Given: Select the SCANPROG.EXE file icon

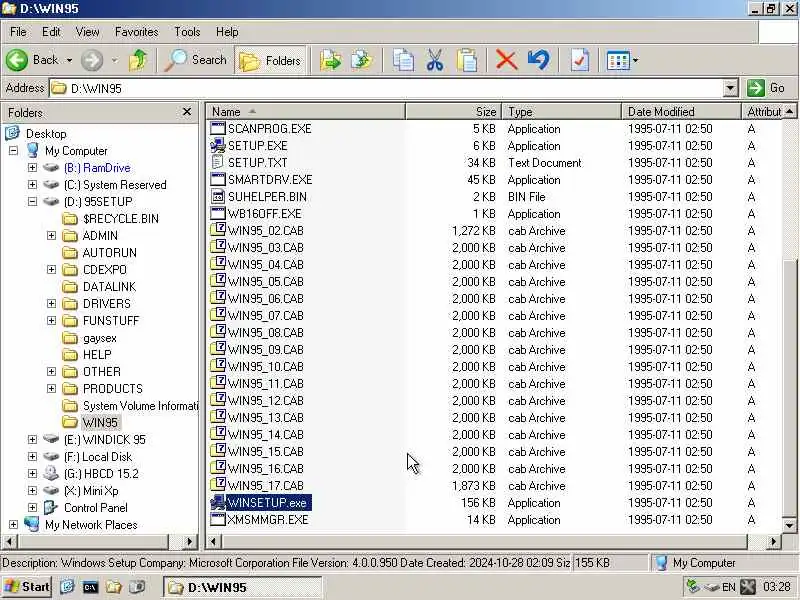Looking at the screenshot, I should coord(218,129).
